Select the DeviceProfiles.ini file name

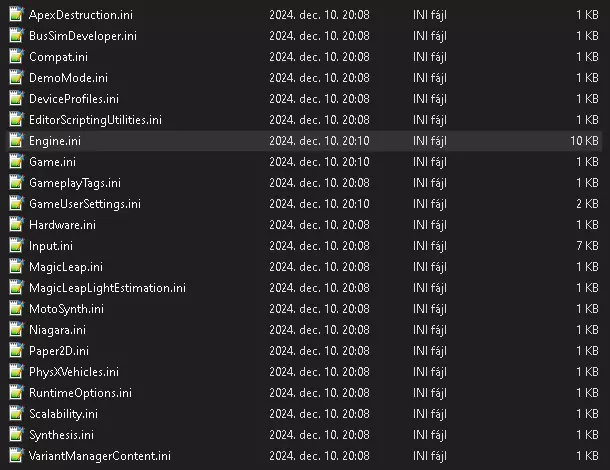74,99
